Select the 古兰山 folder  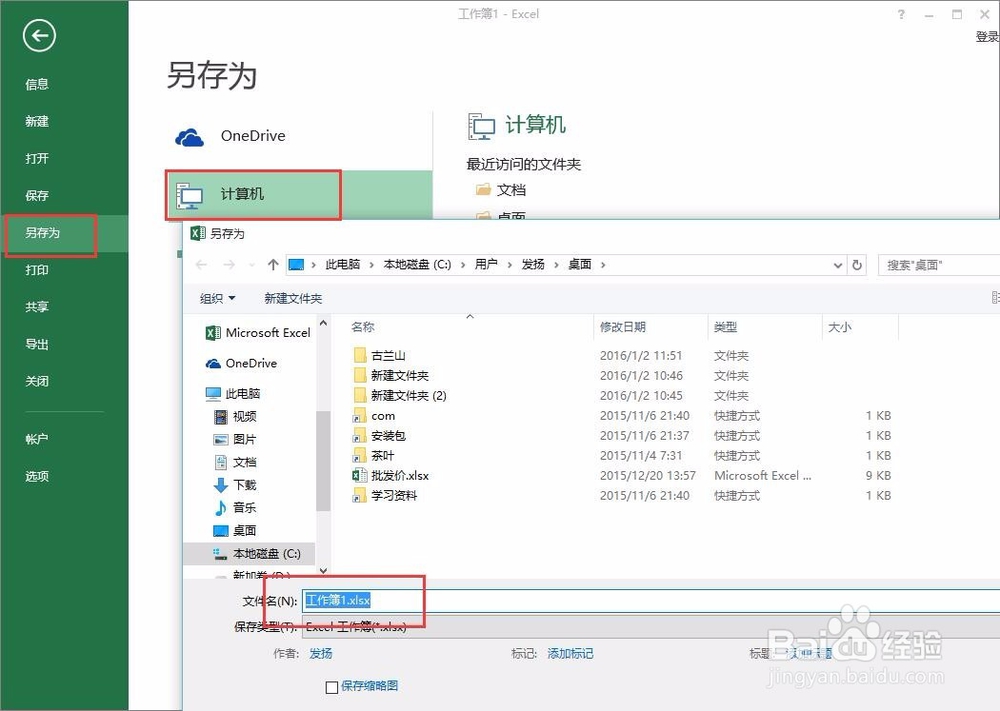click(379, 355)
